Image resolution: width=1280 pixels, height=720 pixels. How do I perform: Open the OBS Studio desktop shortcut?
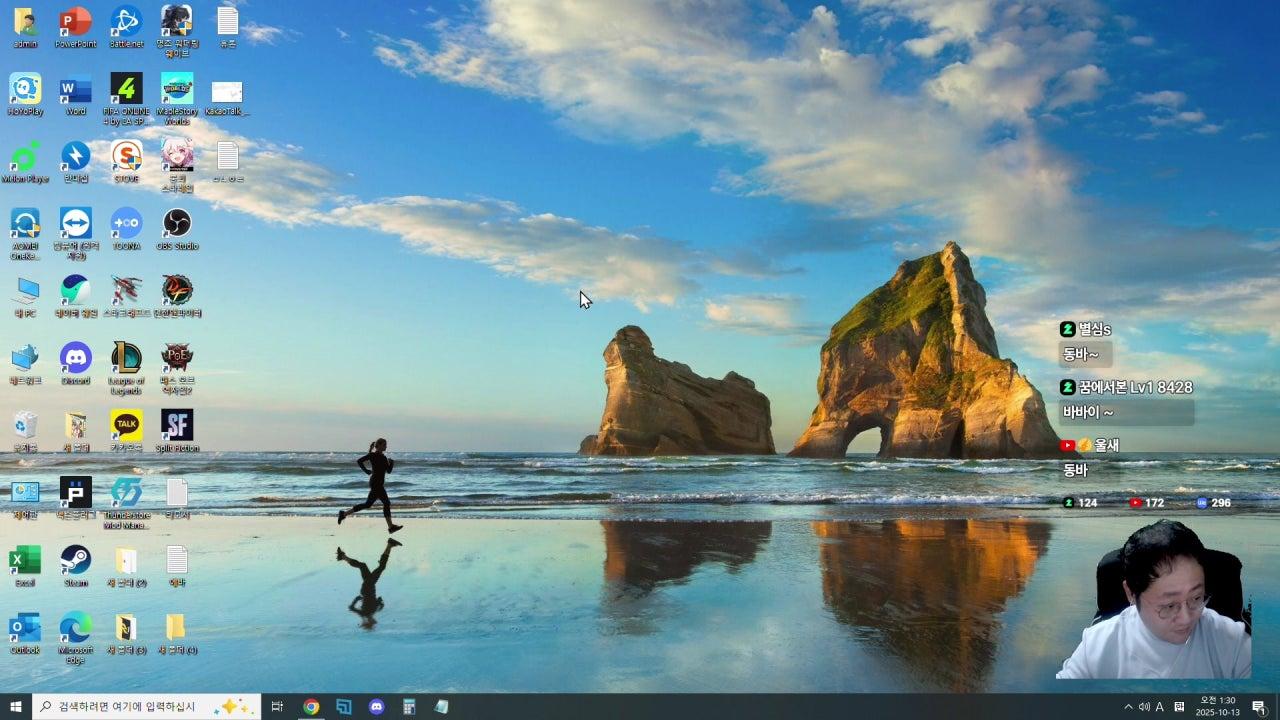tap(177, 224)
